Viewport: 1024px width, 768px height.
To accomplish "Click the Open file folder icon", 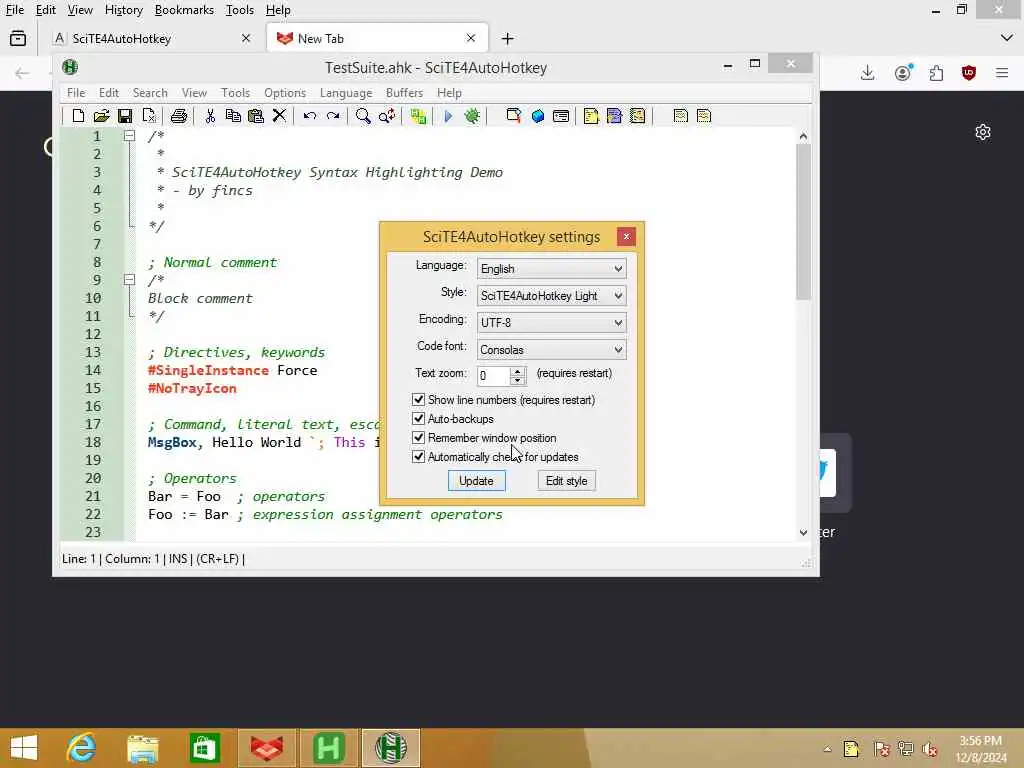I will [101, 116].
